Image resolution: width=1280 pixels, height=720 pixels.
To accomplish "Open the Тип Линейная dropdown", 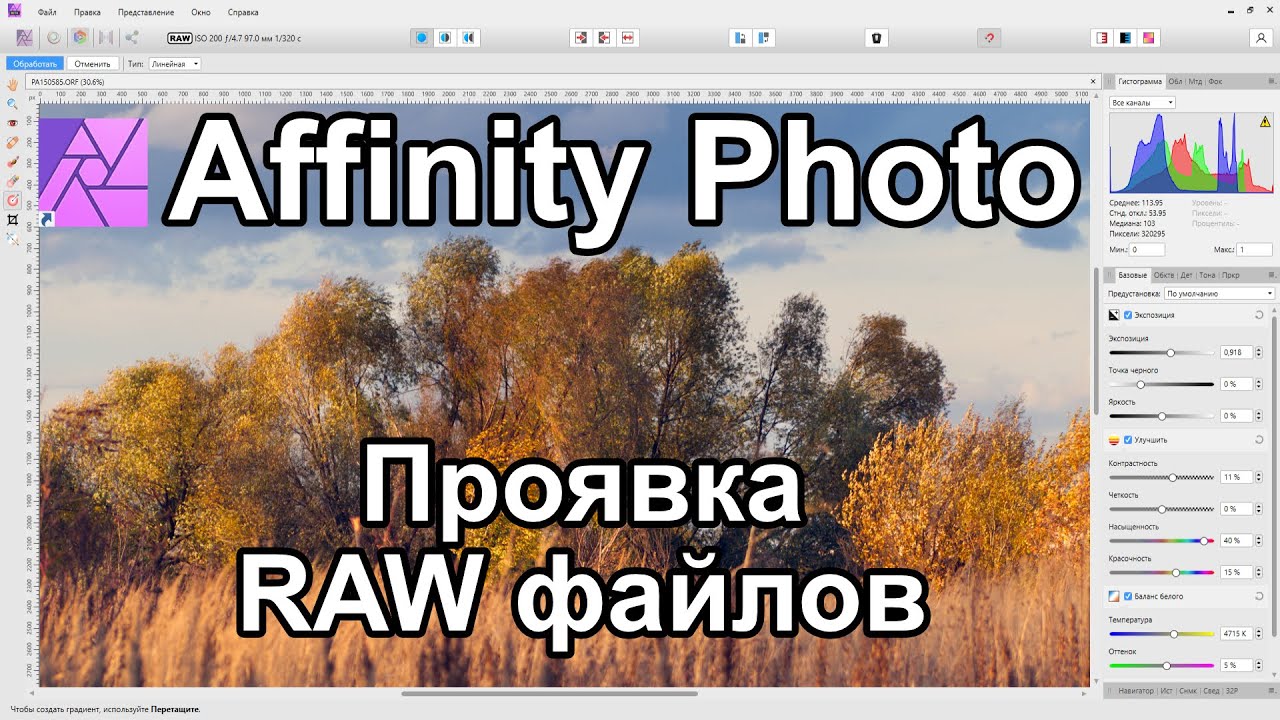I will [175, 64].
